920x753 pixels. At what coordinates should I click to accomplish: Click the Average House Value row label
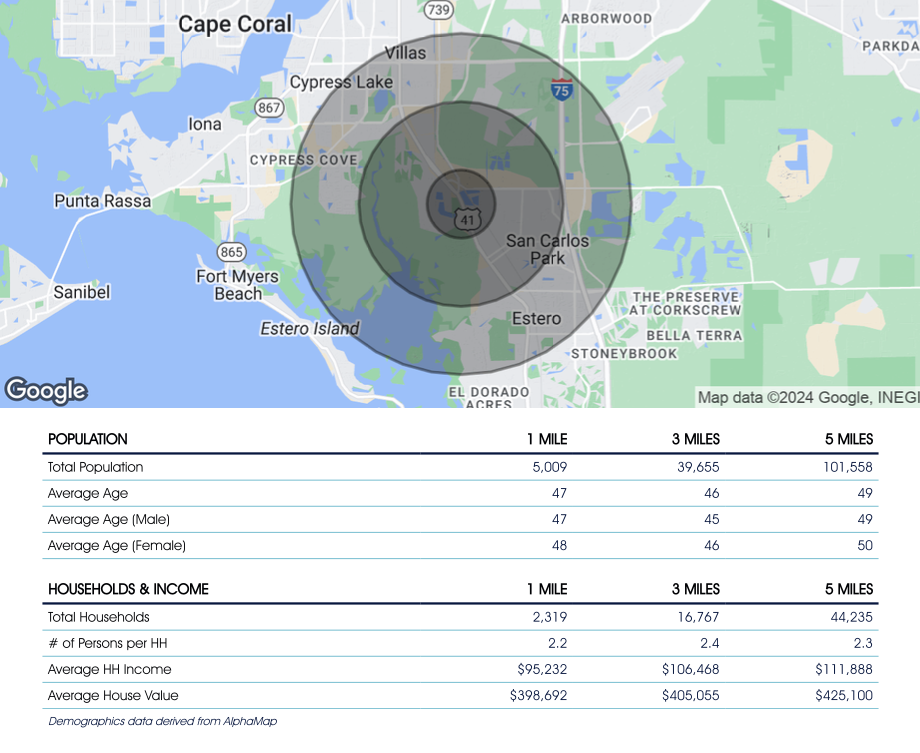pyautogui.click(x=113, y=695)
